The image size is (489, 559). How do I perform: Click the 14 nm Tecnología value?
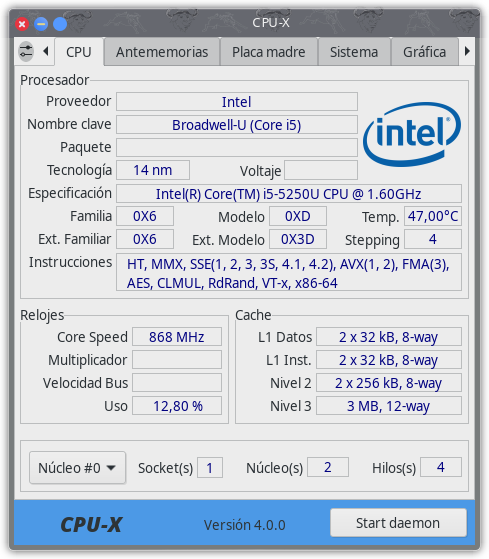point(153,170)
